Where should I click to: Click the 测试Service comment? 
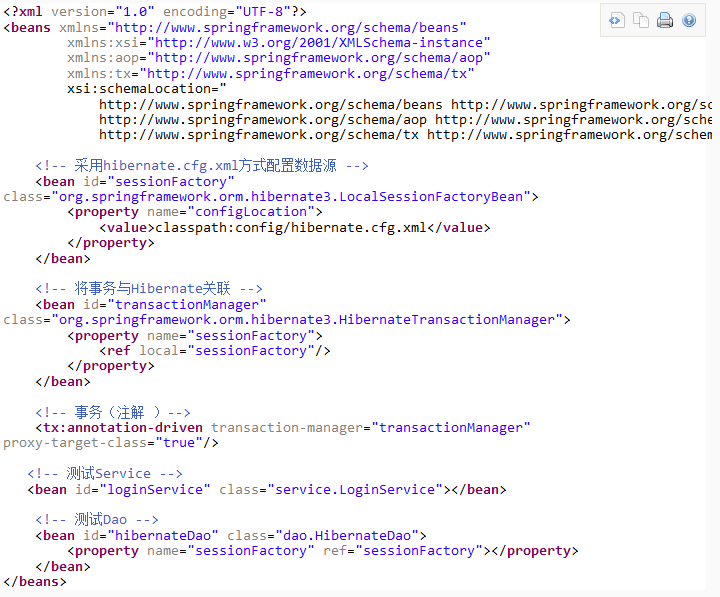[105, 473]
